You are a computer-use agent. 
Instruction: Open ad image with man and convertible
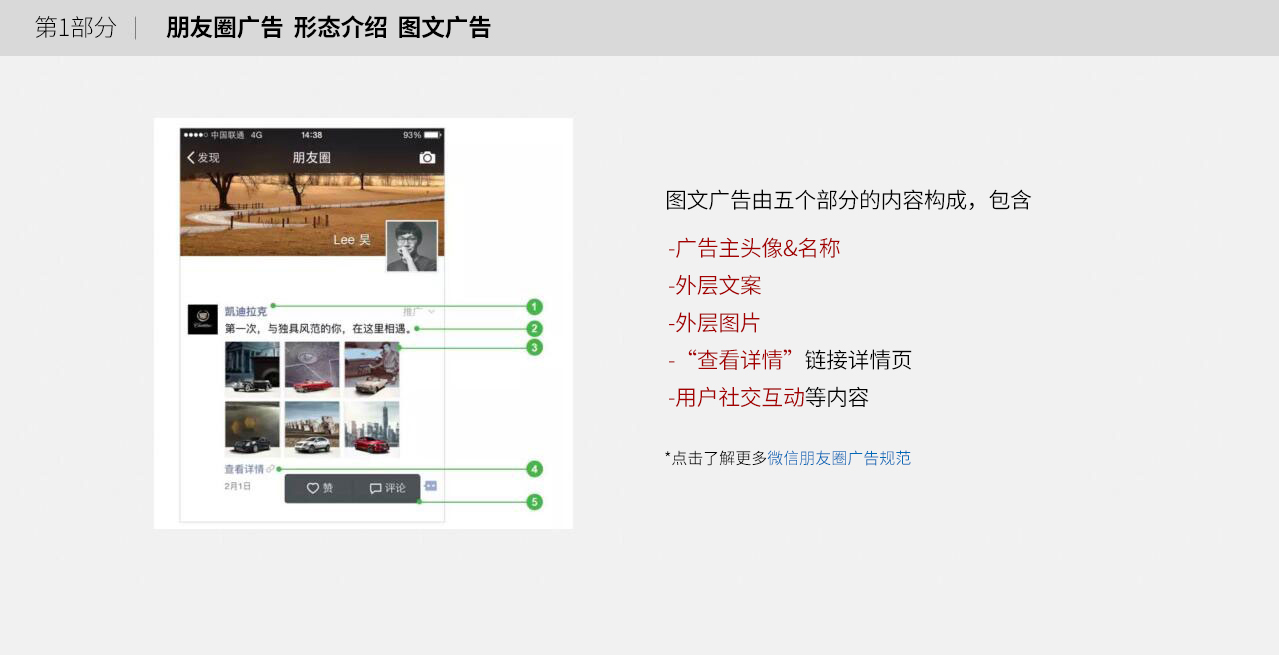point(372,370)
